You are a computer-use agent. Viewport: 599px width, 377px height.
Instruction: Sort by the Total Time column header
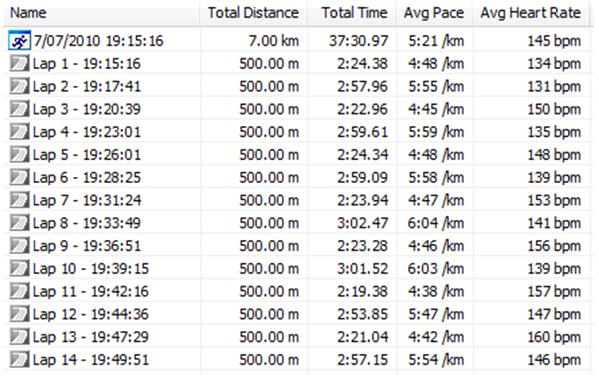click(352, 13)
